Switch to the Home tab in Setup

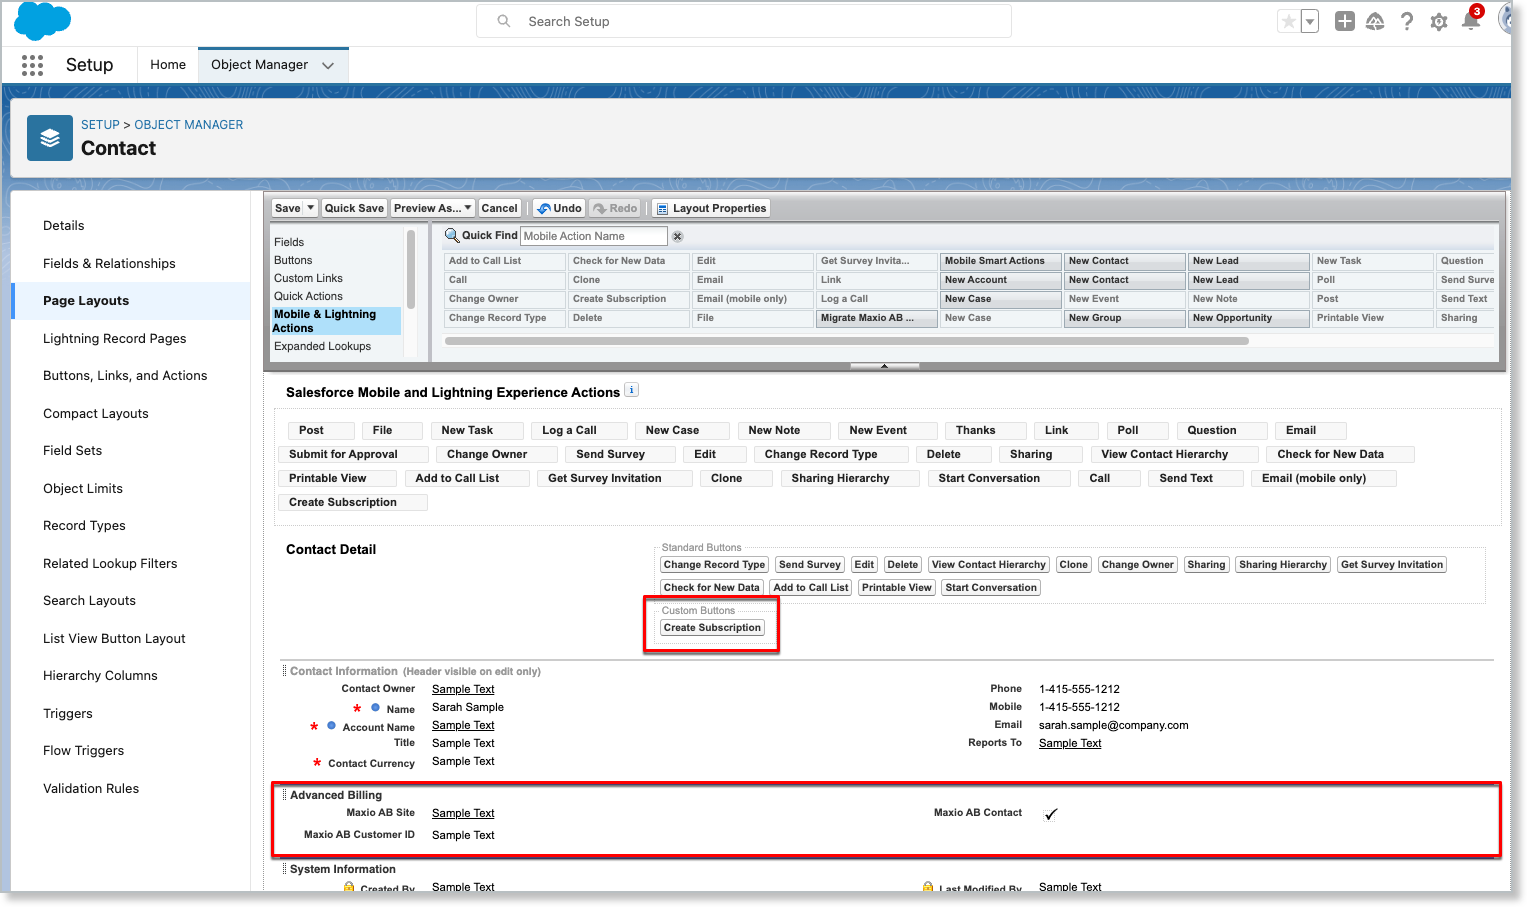click(x=167, y=64)
